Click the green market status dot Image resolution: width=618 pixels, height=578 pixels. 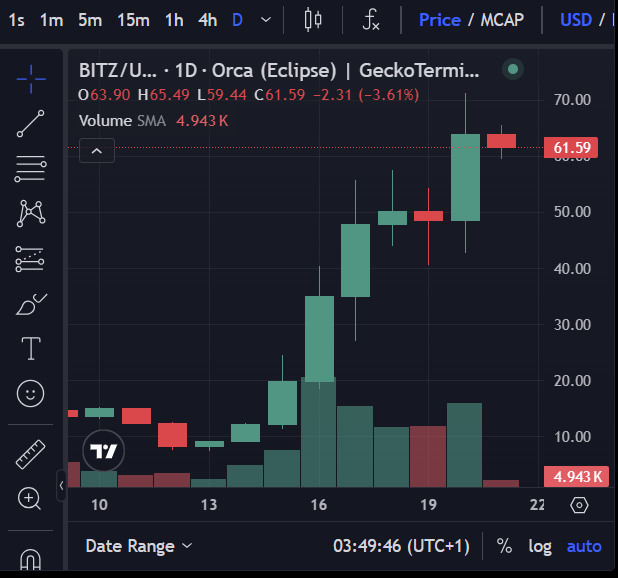click(x=513, y=69)
